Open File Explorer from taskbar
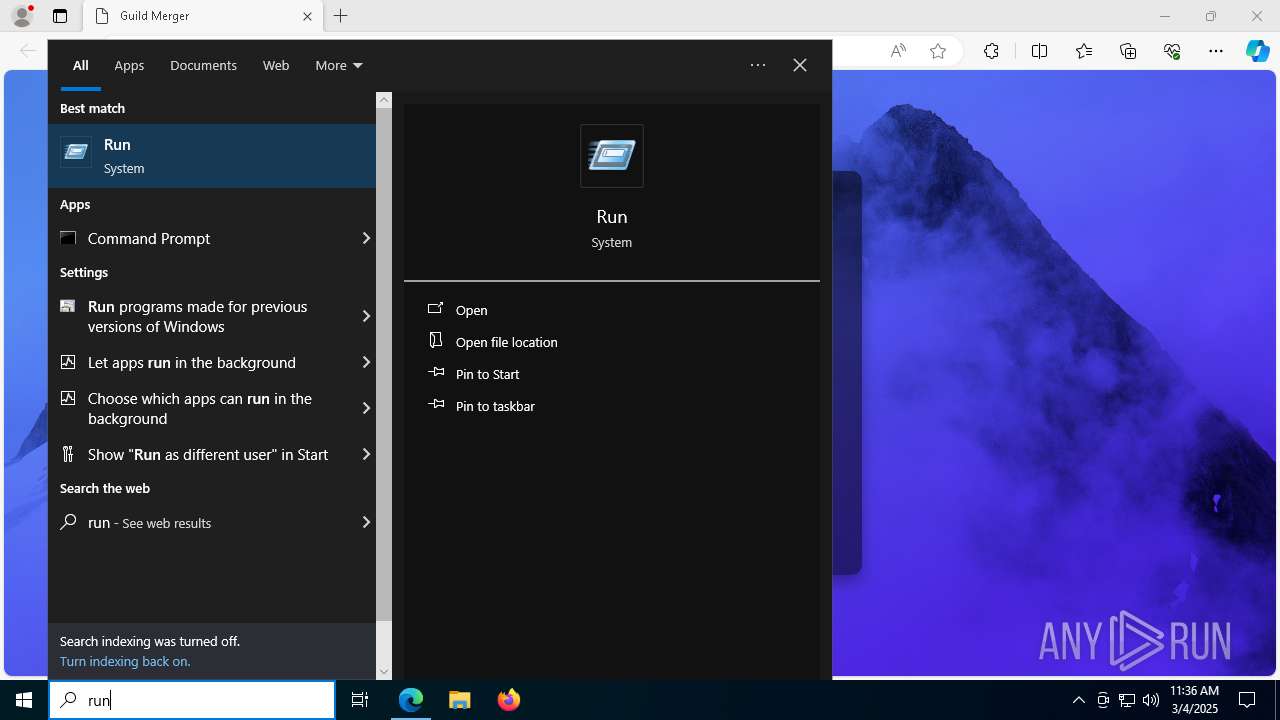Image resolution: width=1280 pixels, height=720 pixels. (x=460, y=700)
